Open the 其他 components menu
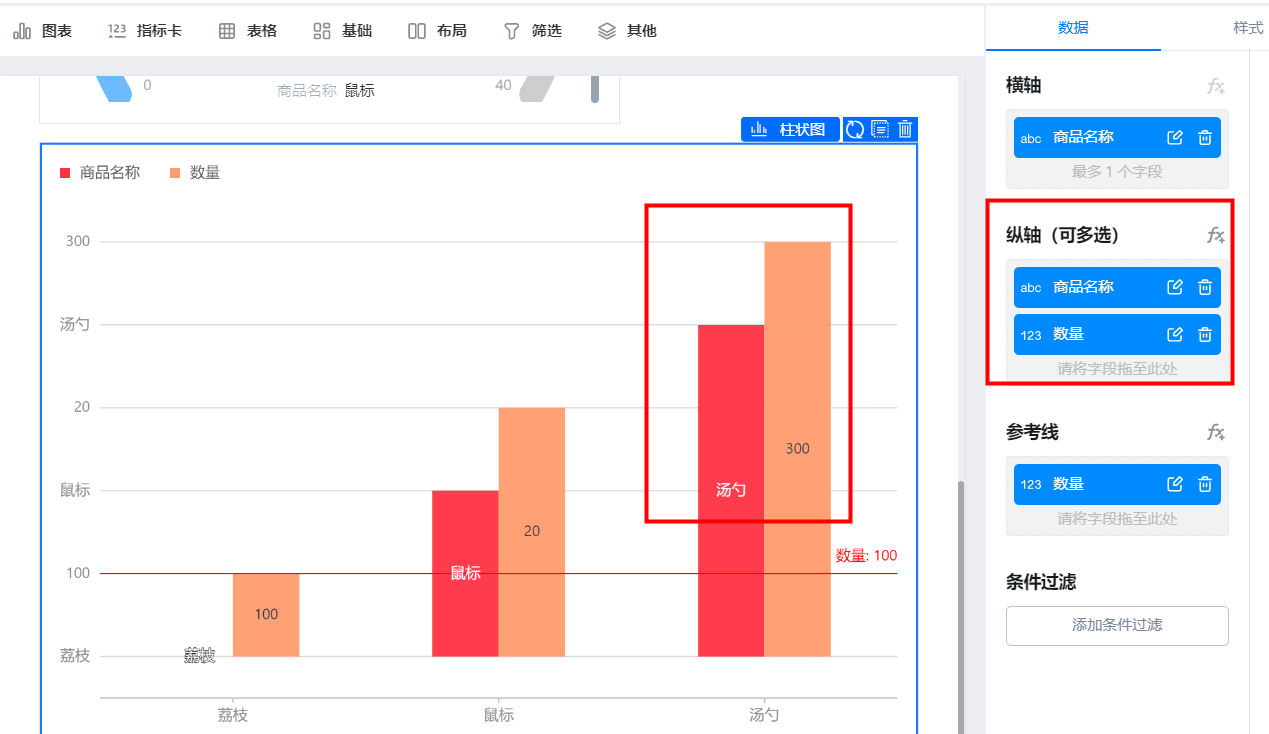This screenshot has width=1269, height=734. pyautogui.click(x=627, y=31)
